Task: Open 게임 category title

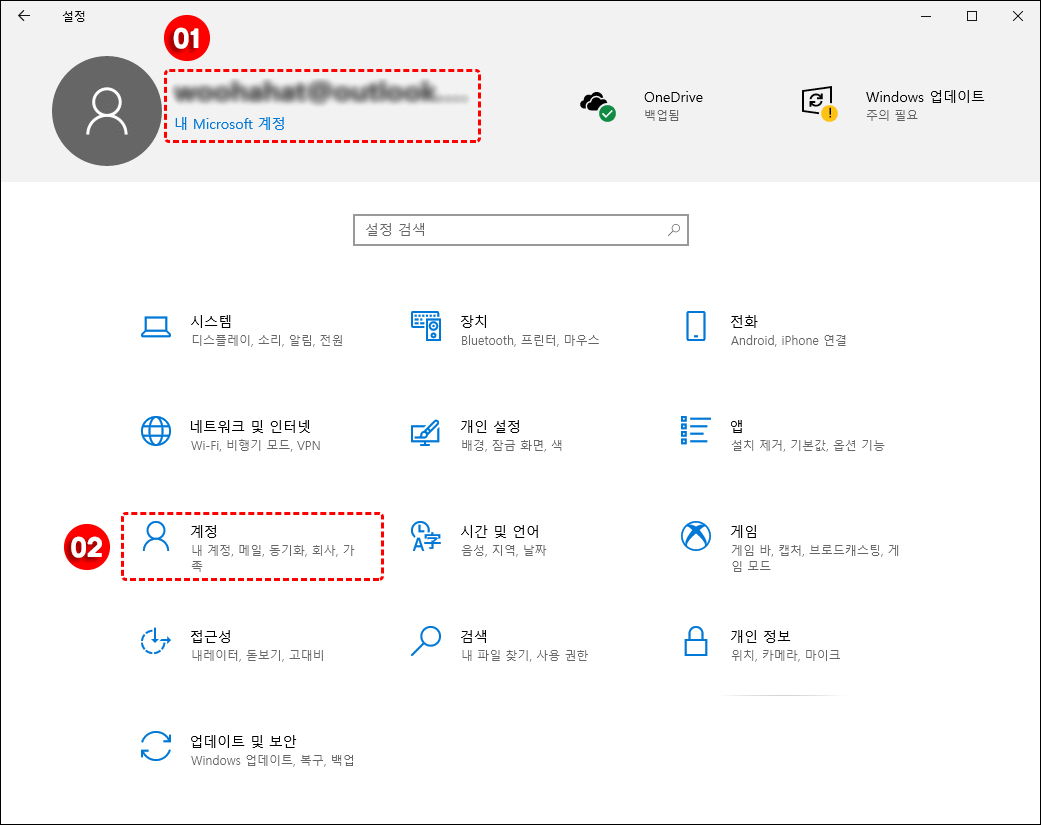Action: pyautogui.click(x=744, y=531)
